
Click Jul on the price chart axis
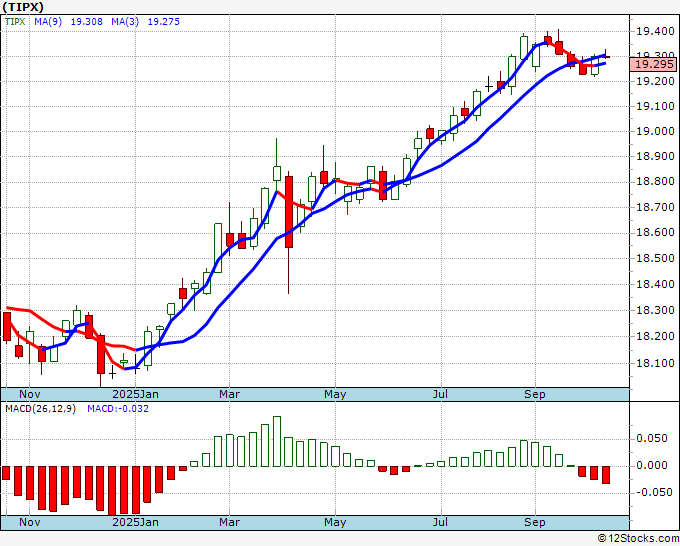coord(440,394)
